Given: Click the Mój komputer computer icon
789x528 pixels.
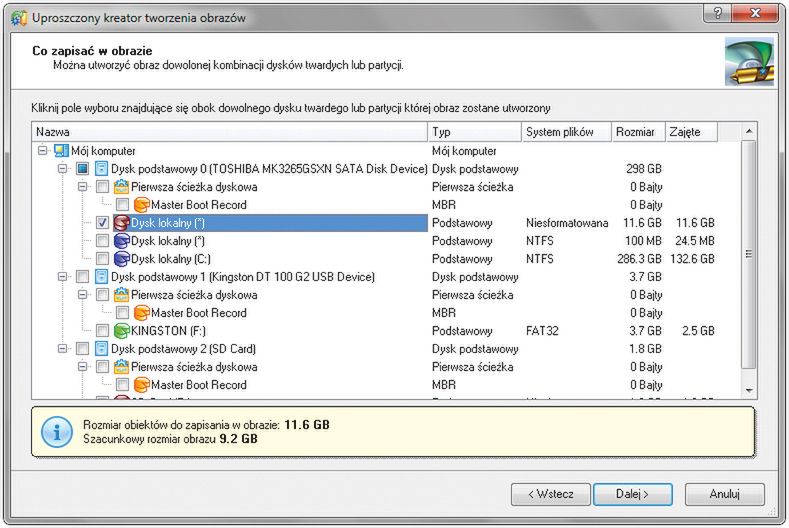Looking at the screenshot, I should click(x=61, y=150).
